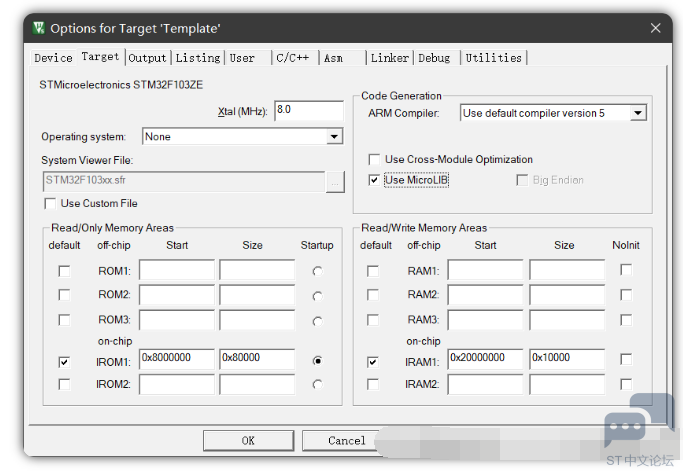Click the ROM1 Start field
The width and height of the screenshot is (683, 476).
pyautogui.click(x=177, y=270)
